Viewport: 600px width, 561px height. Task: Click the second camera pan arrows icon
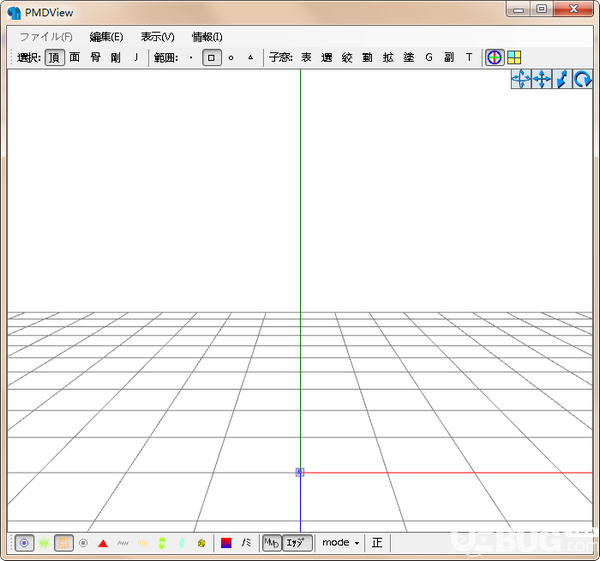click(x=542, y=79)
